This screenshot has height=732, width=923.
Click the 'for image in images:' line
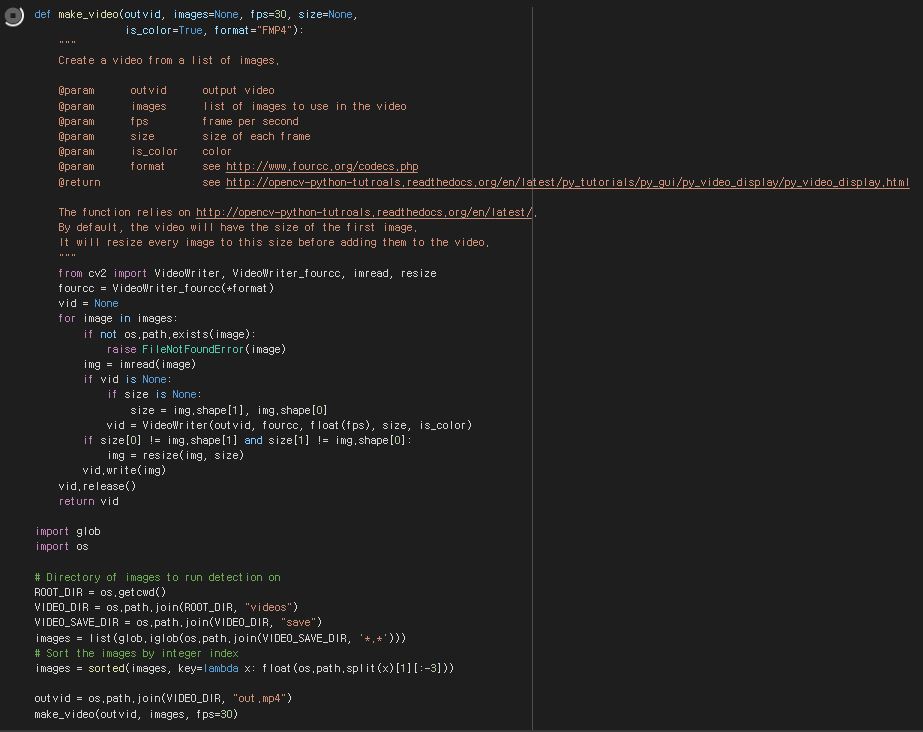click(x=118, y=318)
